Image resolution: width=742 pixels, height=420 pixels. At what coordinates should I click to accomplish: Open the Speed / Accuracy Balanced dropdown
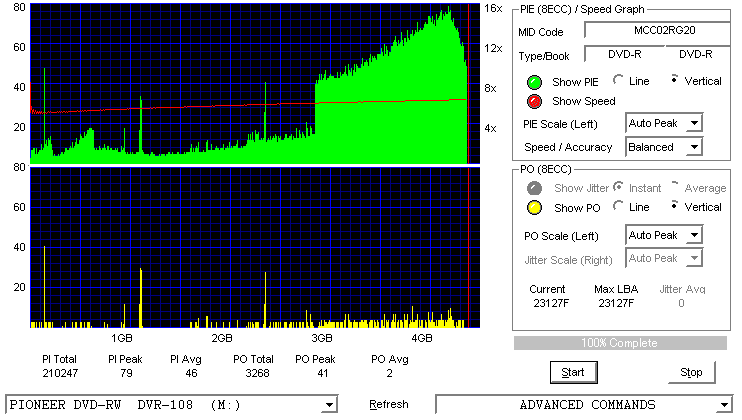coord(663,147)
